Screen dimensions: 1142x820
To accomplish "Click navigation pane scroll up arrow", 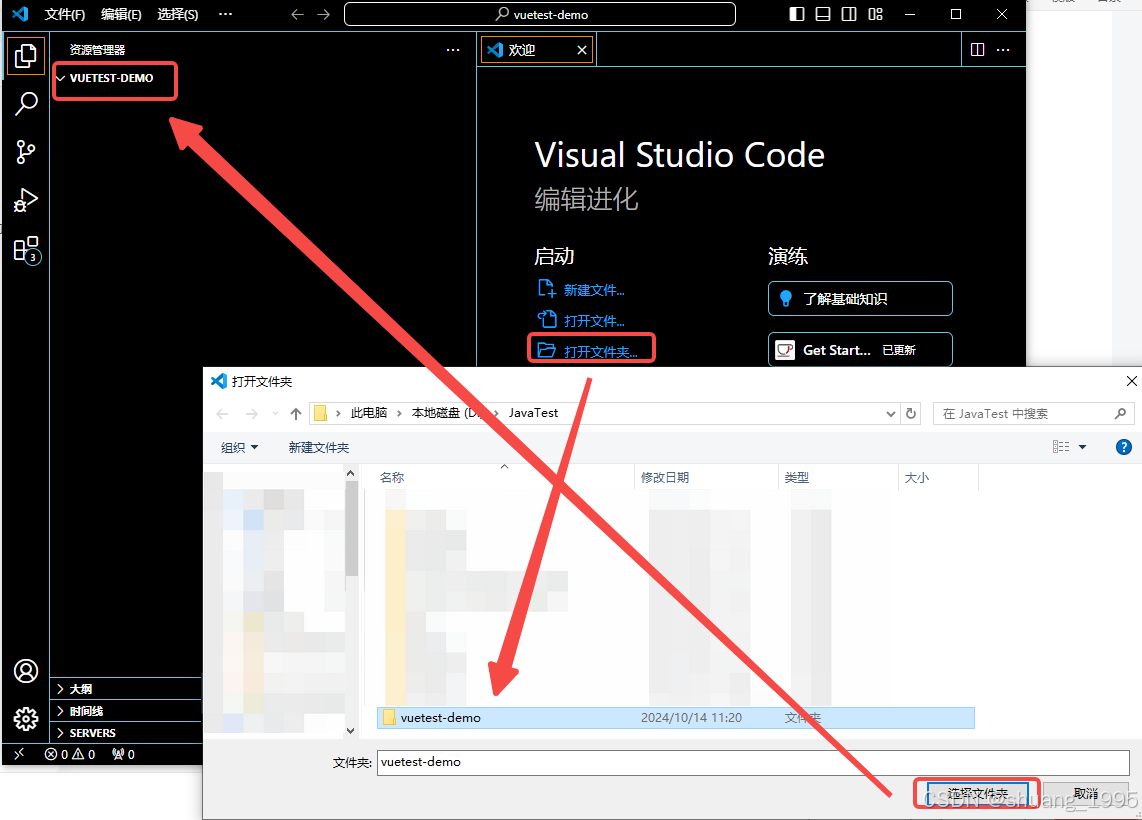I will [350, 474].
